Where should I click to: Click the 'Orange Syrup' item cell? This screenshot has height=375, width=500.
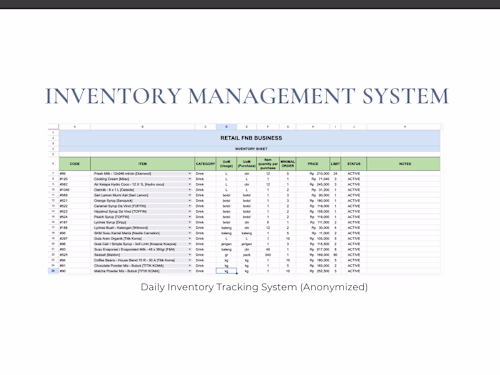142,201
